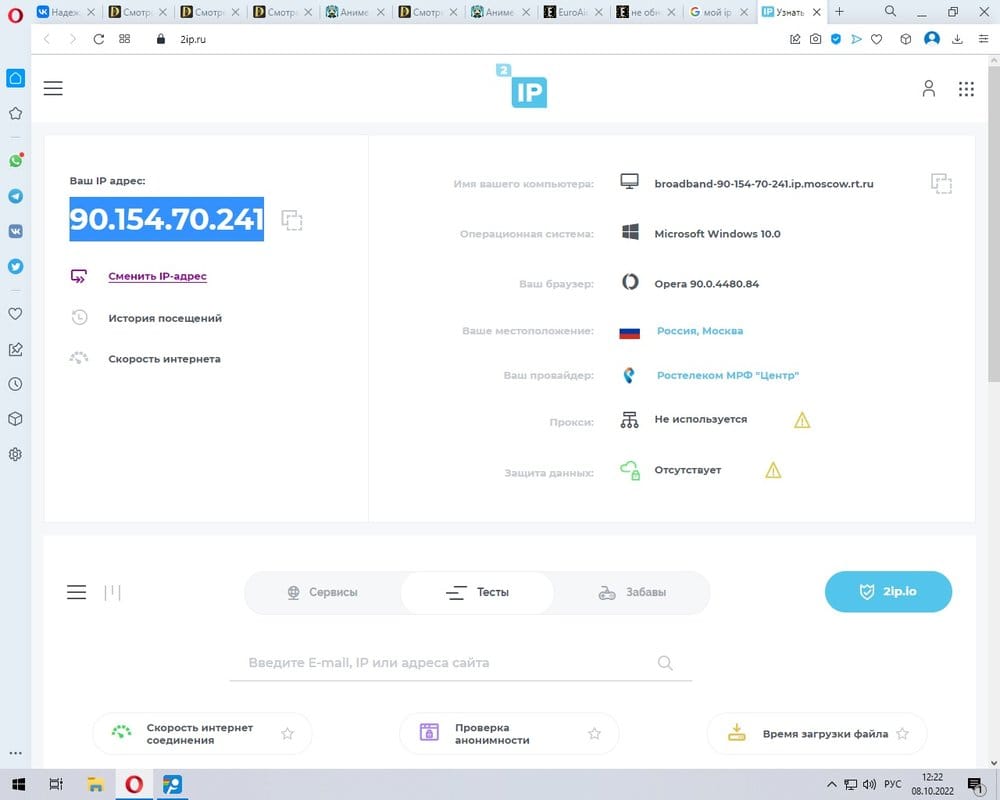Open the VK sidebar messenger
Image resolution: width=1000 pixels, height=800 pixels.
(16, 231)
